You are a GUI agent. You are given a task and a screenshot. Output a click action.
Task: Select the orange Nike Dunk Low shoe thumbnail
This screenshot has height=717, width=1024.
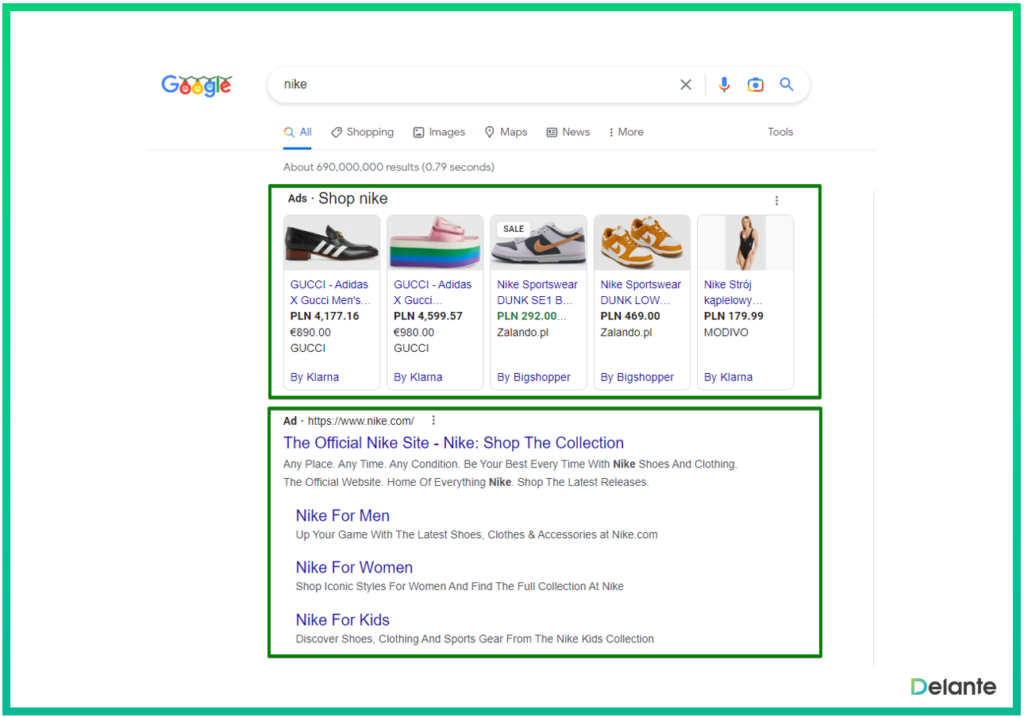tap(641, 242)
